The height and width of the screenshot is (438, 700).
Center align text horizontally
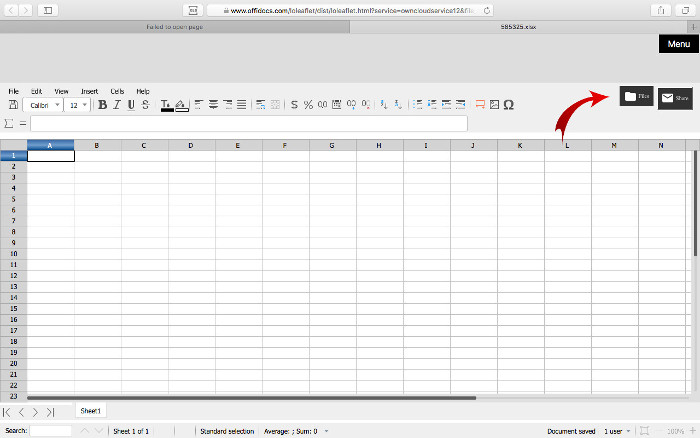pos(213,105)
